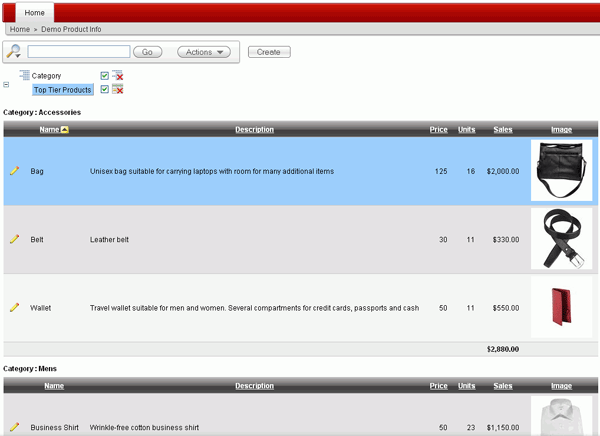Viewport: 600px width, 436px height.
Task: Edit the Wallet row pencil icon
Action: click(15, 307)
